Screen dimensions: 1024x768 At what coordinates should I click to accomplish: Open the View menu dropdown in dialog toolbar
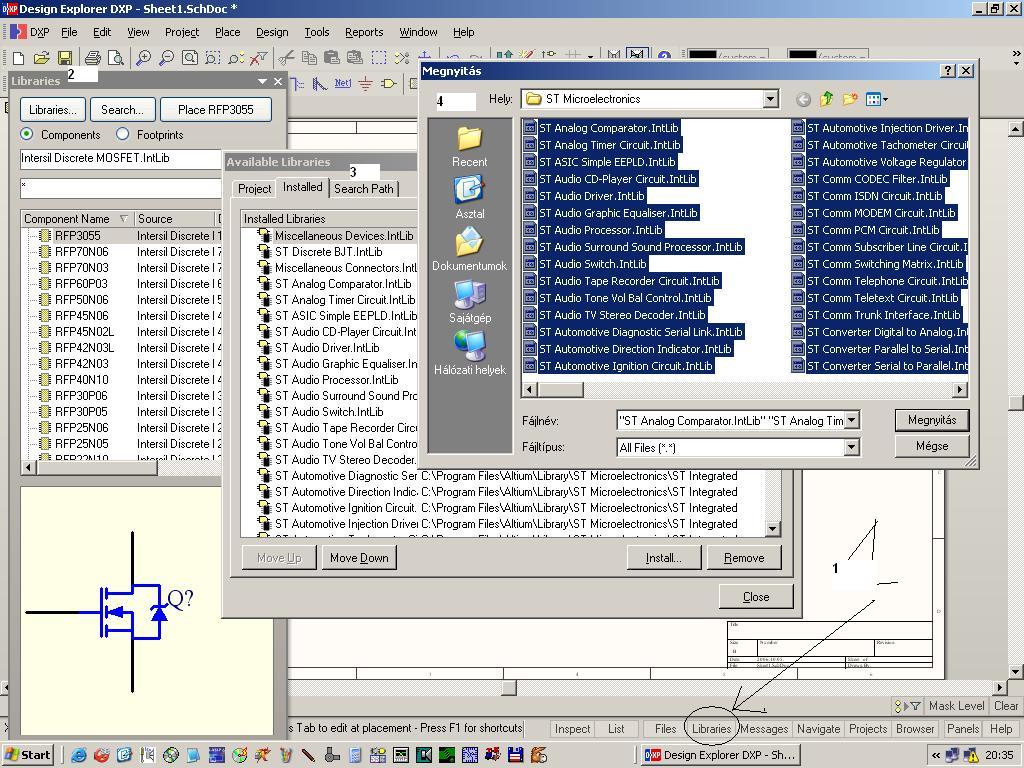[877, 99]
